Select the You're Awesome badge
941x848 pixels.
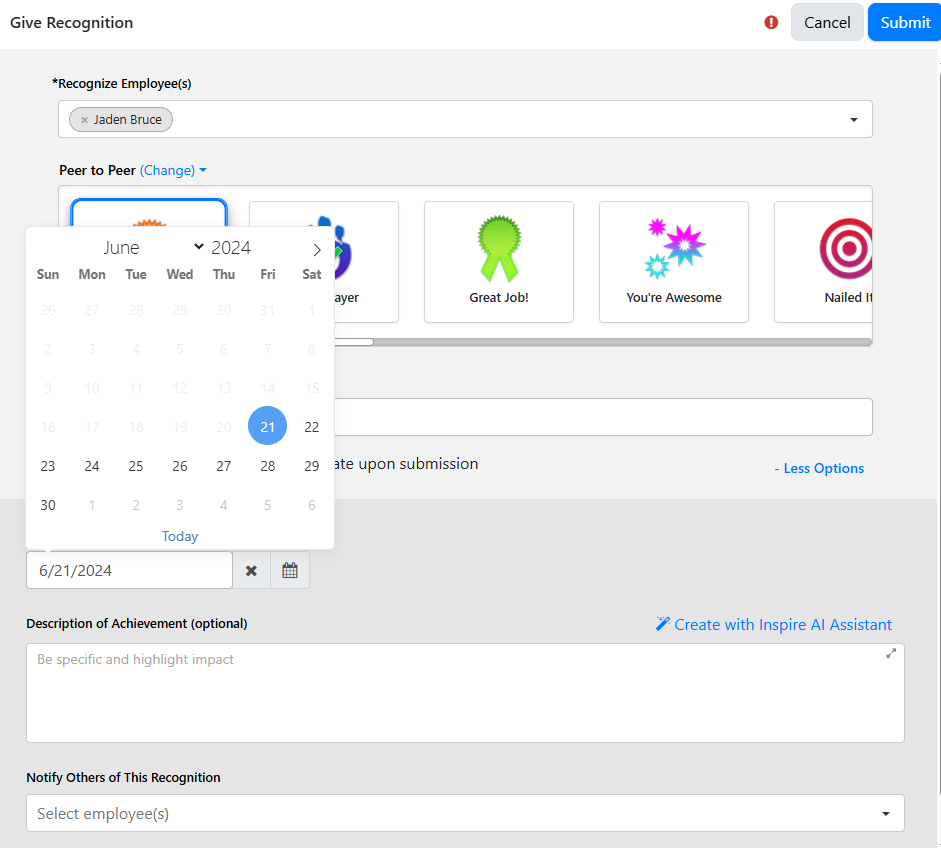click(x=674, y=262)
